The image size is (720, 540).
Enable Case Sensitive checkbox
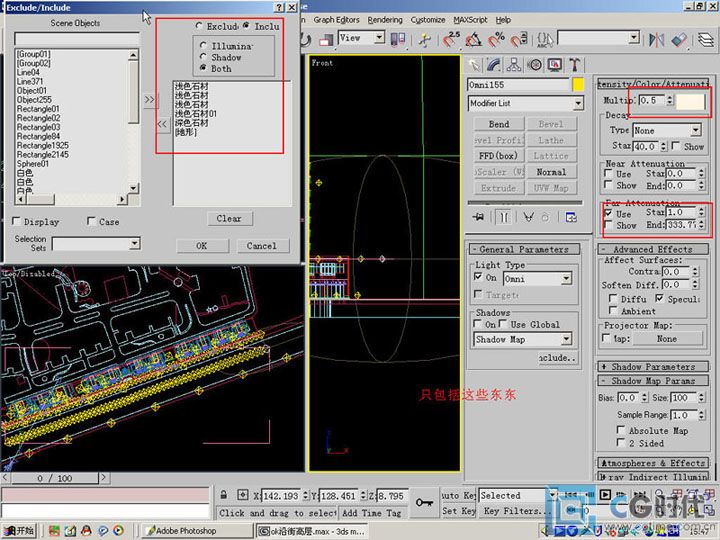(92, 221)
